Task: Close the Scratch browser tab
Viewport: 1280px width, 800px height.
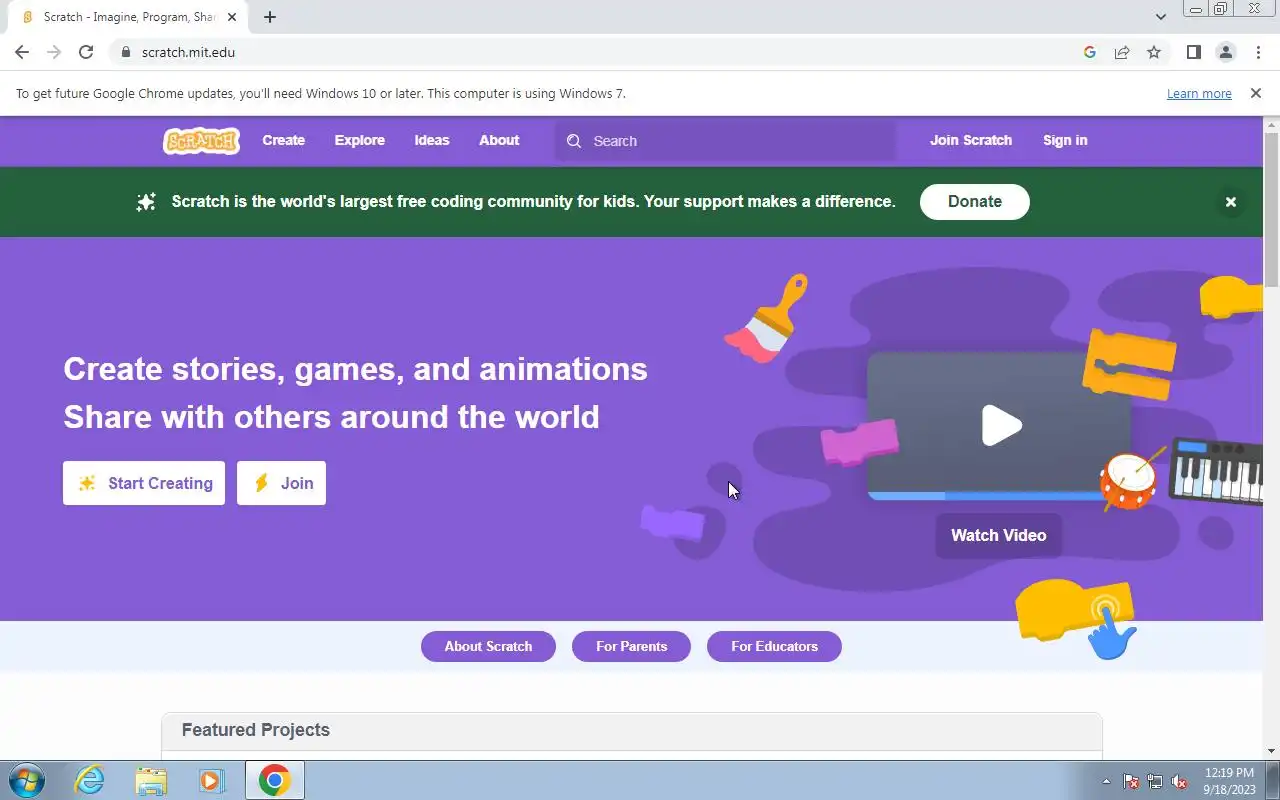Action: [x=232, y=17]
